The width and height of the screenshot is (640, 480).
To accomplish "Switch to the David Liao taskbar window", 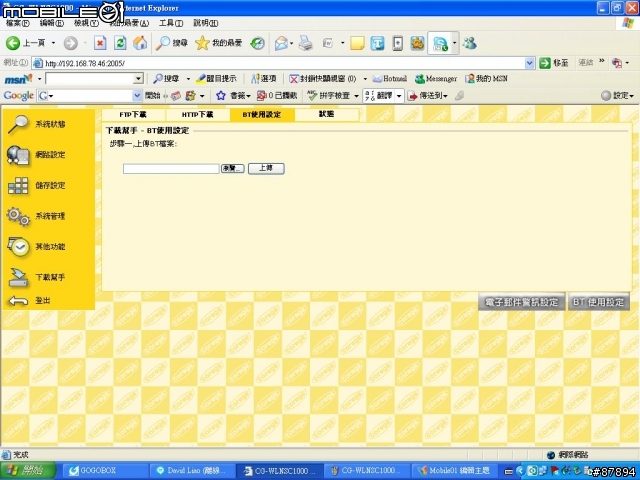I will pyautogui.click(x=192, y=471).
